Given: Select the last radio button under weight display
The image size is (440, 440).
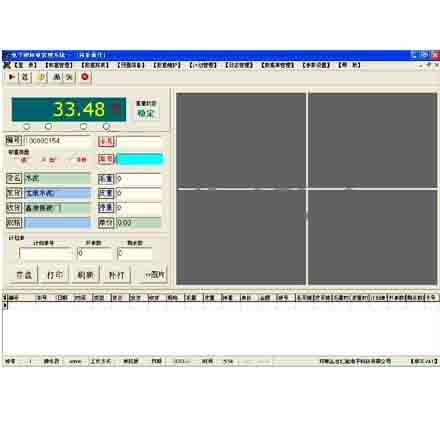Looking at the screenshot, I should pyautogui.click(x=106, y=126).
